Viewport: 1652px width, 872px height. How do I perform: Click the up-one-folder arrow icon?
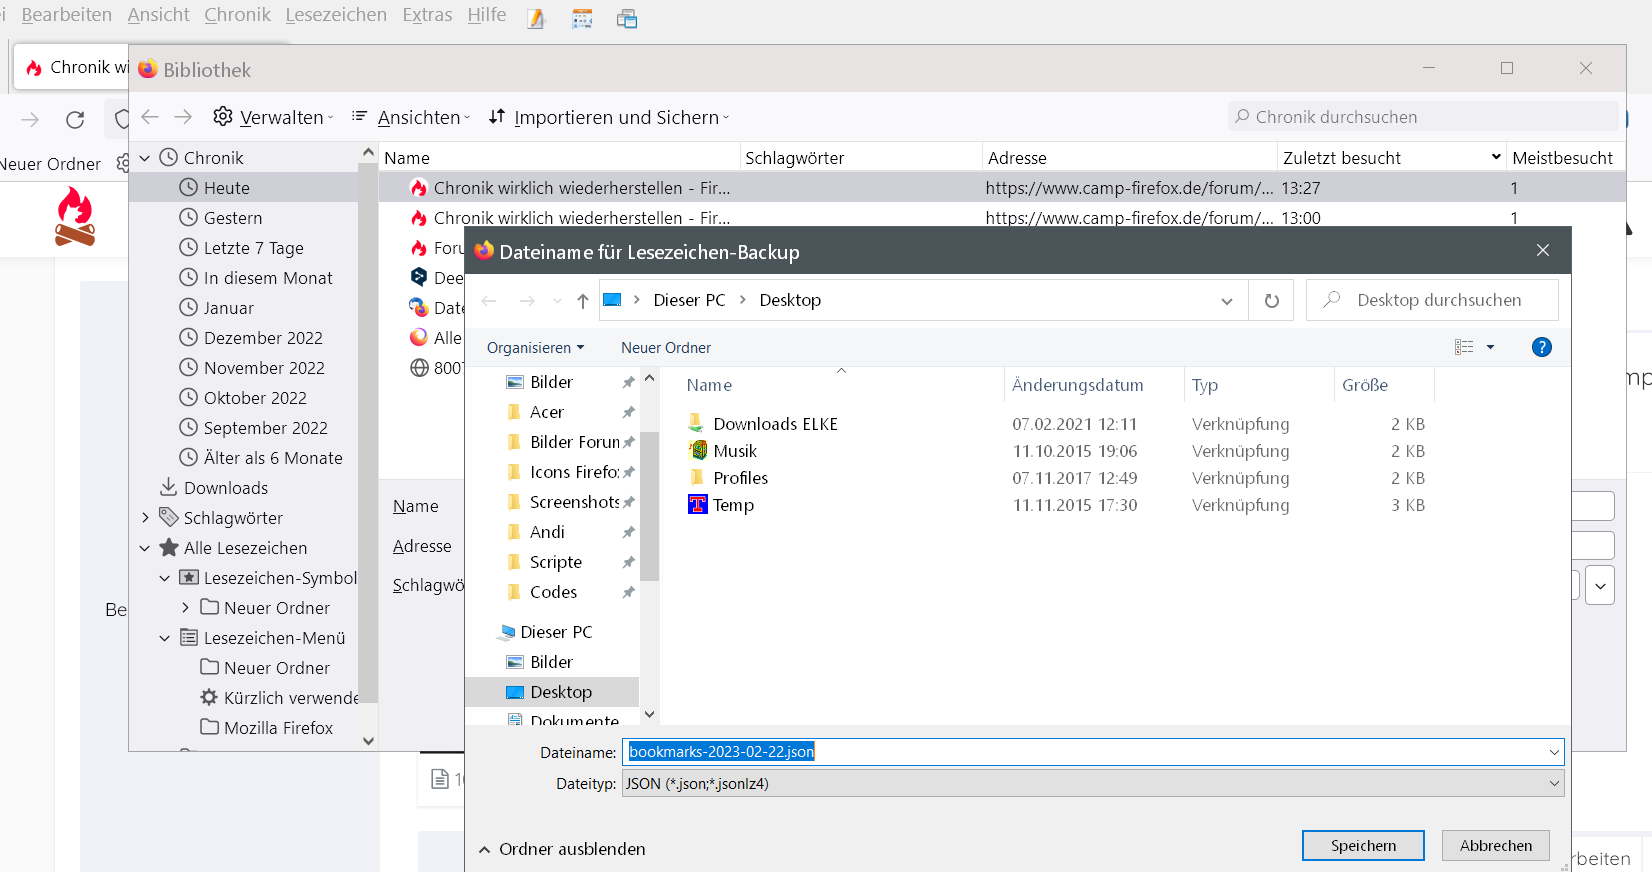[583, 301]
